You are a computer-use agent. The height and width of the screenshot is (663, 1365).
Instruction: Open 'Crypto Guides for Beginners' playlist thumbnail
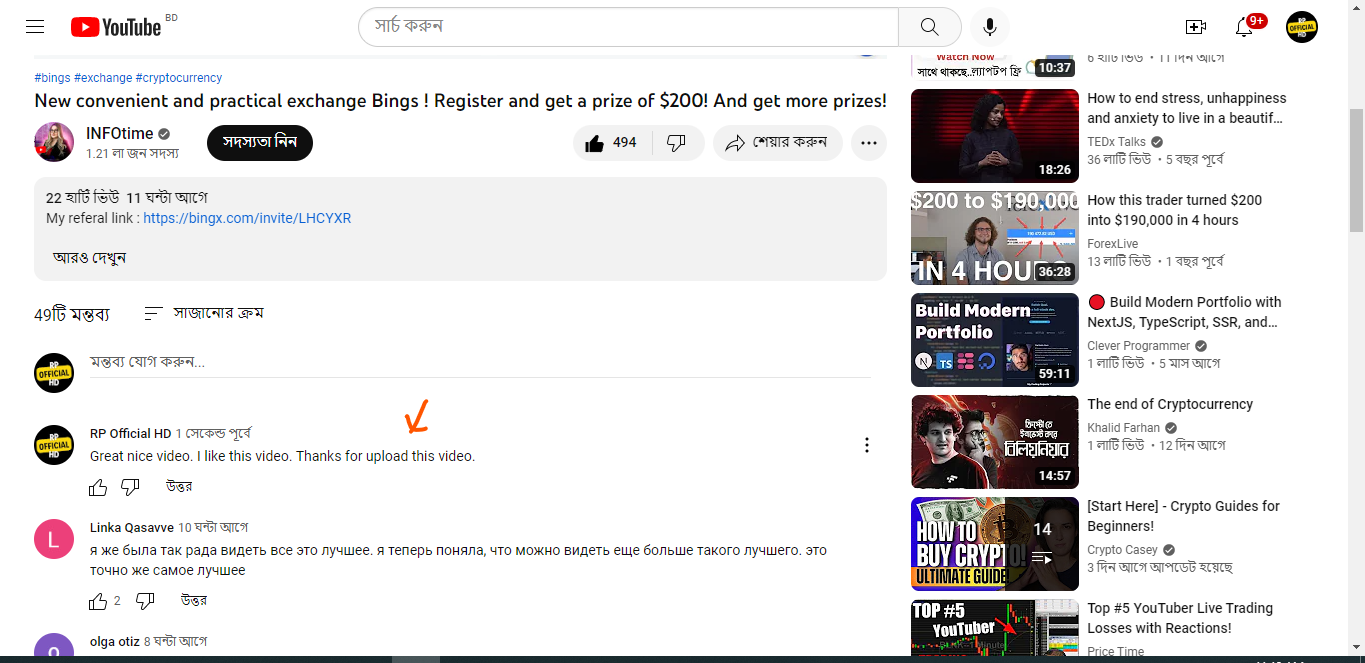pyautogui.click(x=995, y=544)
